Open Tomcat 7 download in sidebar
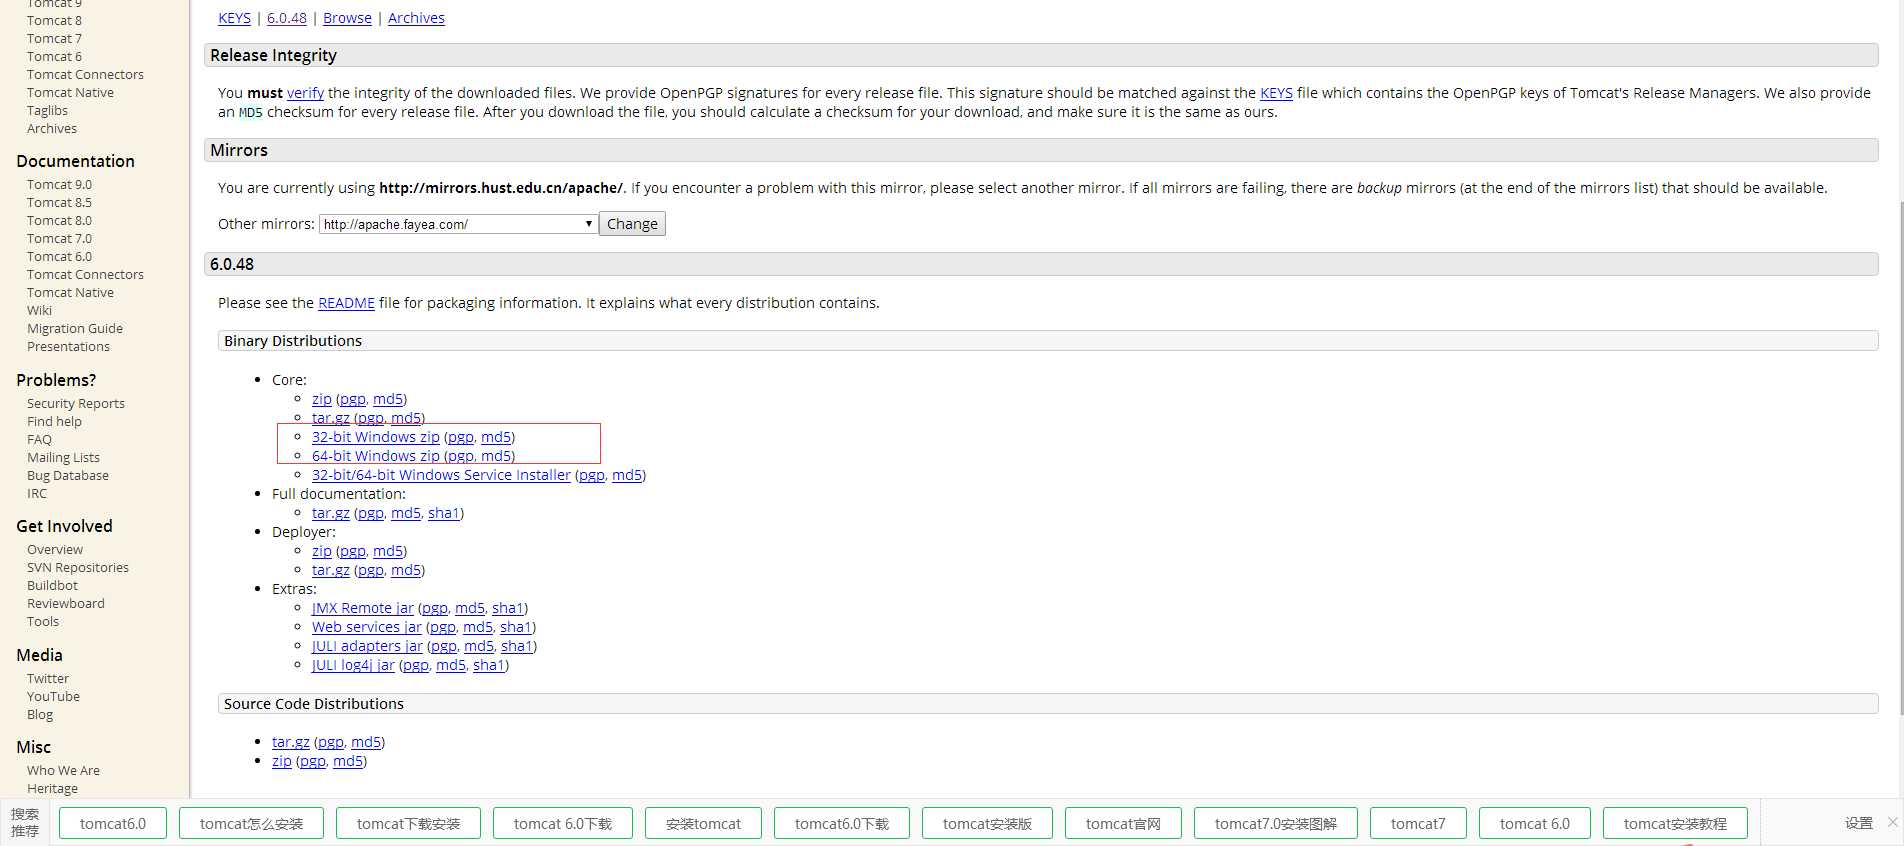 [x=55, y=38]
